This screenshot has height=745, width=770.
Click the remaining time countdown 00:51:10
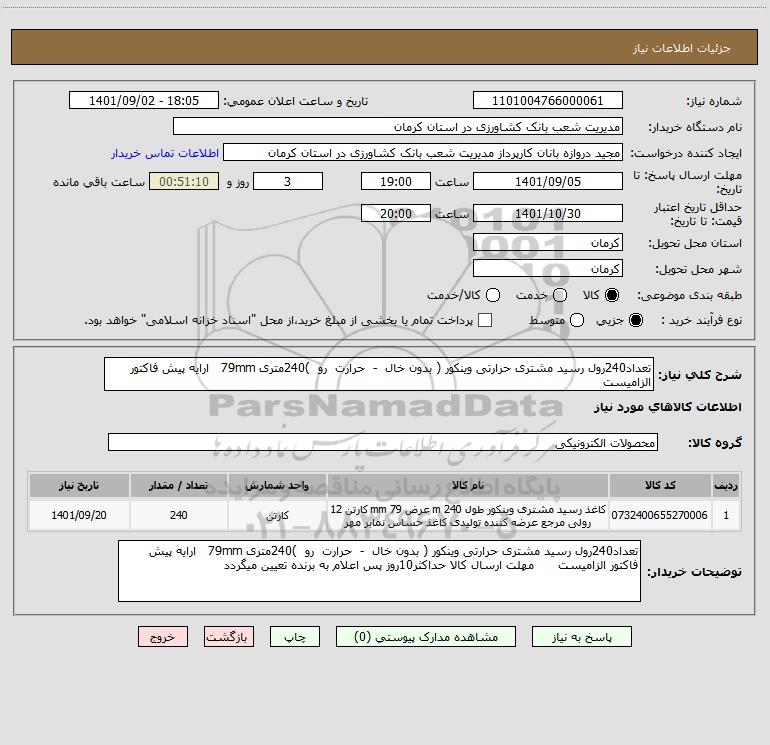[x=184, y=181]
